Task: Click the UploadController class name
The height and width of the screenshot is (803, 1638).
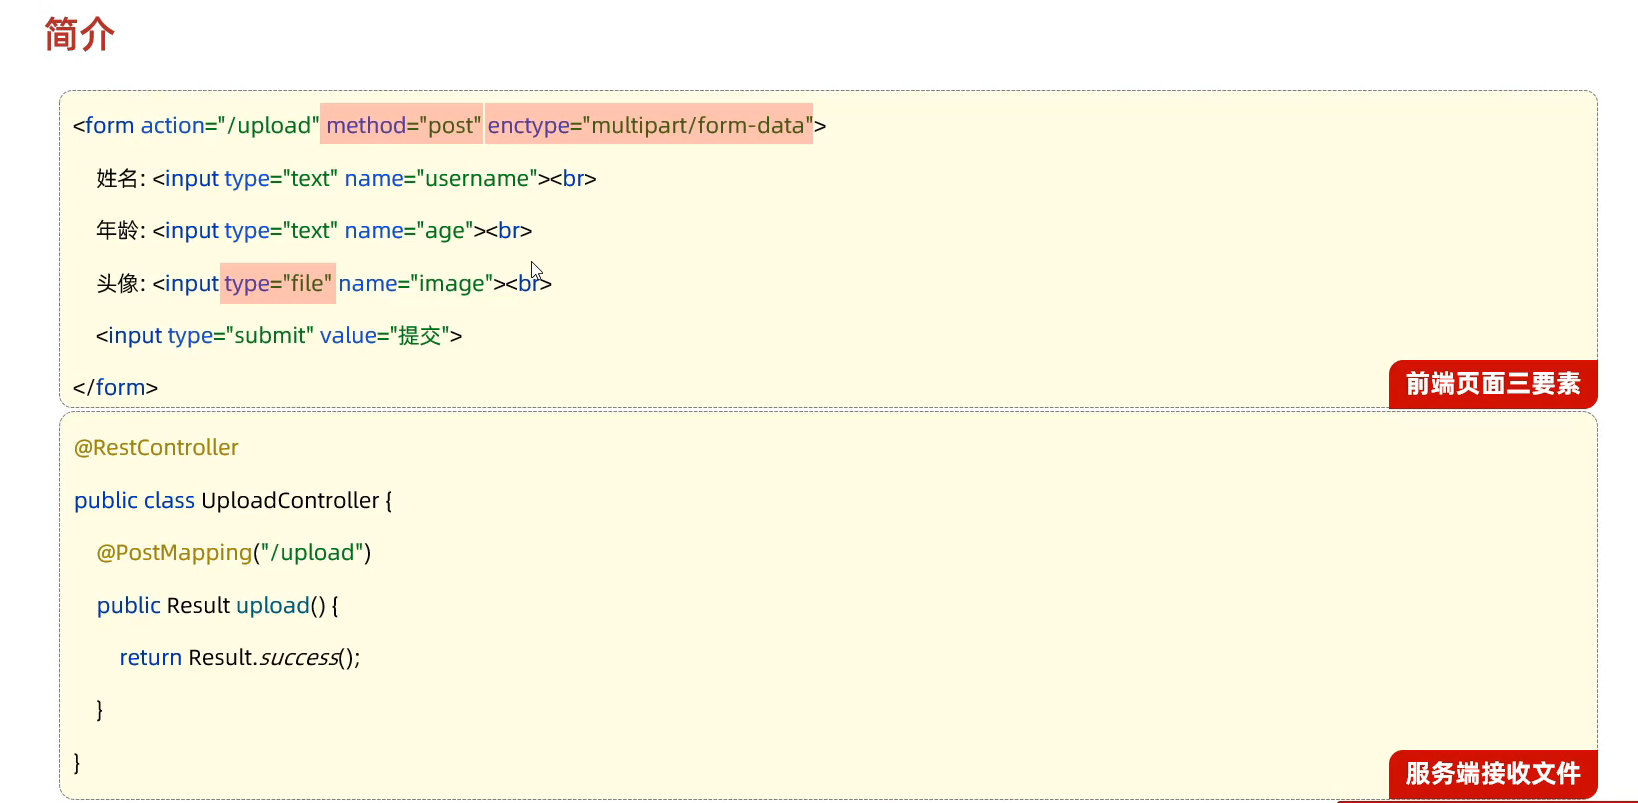Action: click(290, 501)
